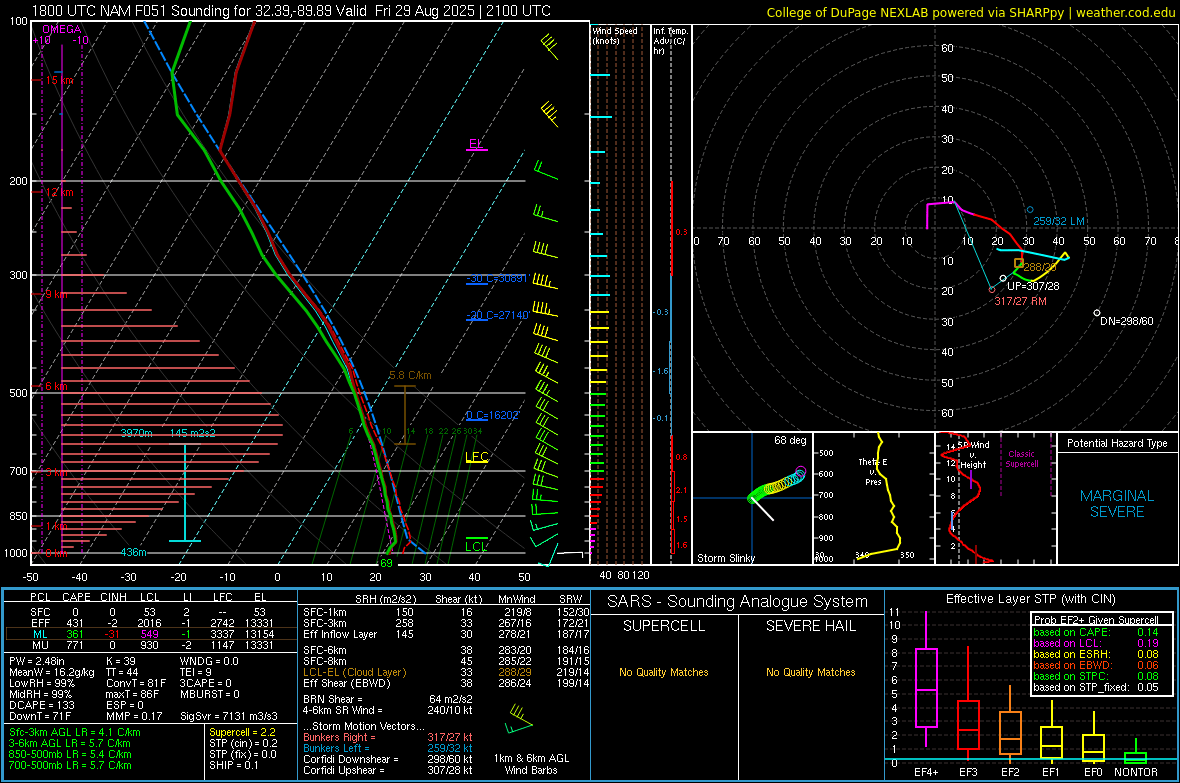Click the Storm Slinky circle graphic

coord(777,484)
